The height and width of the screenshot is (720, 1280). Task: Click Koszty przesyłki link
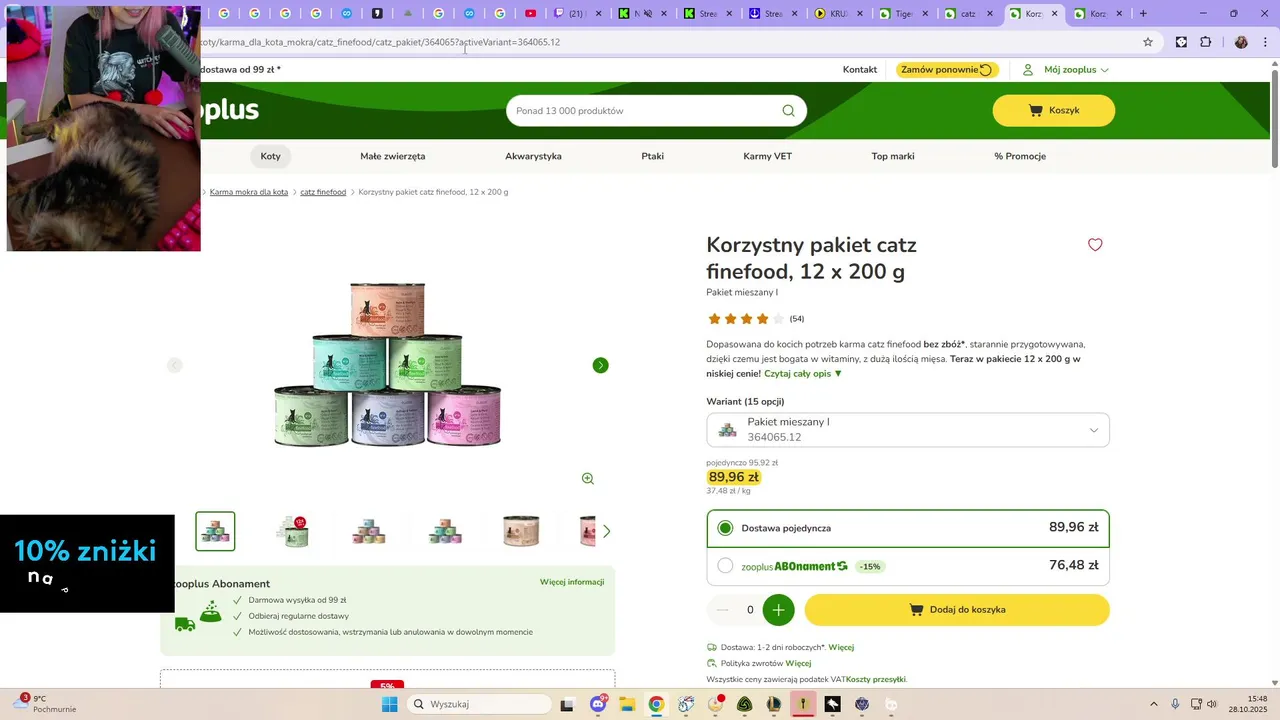tap(876, 679)
